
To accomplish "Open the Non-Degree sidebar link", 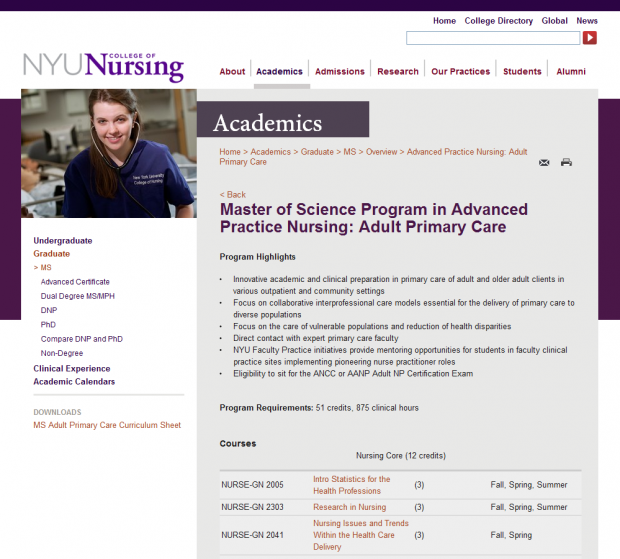I will click(62, 353).
